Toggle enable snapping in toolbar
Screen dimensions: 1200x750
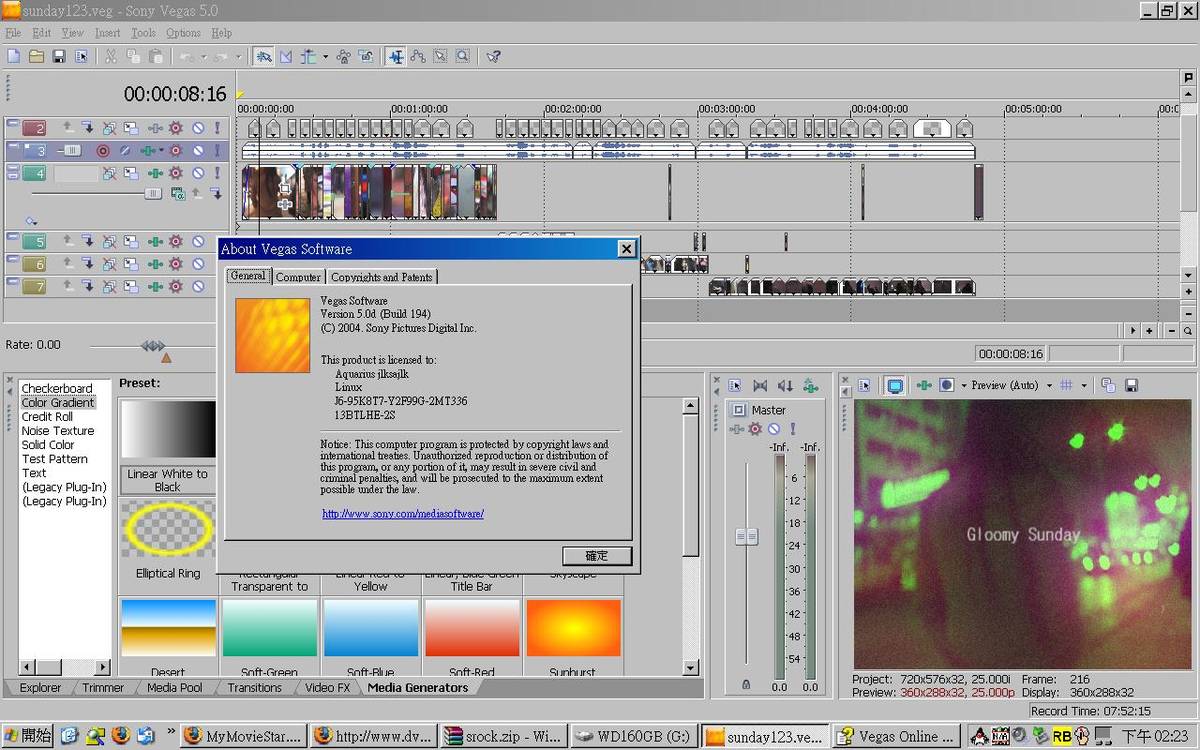pos(264,57)
